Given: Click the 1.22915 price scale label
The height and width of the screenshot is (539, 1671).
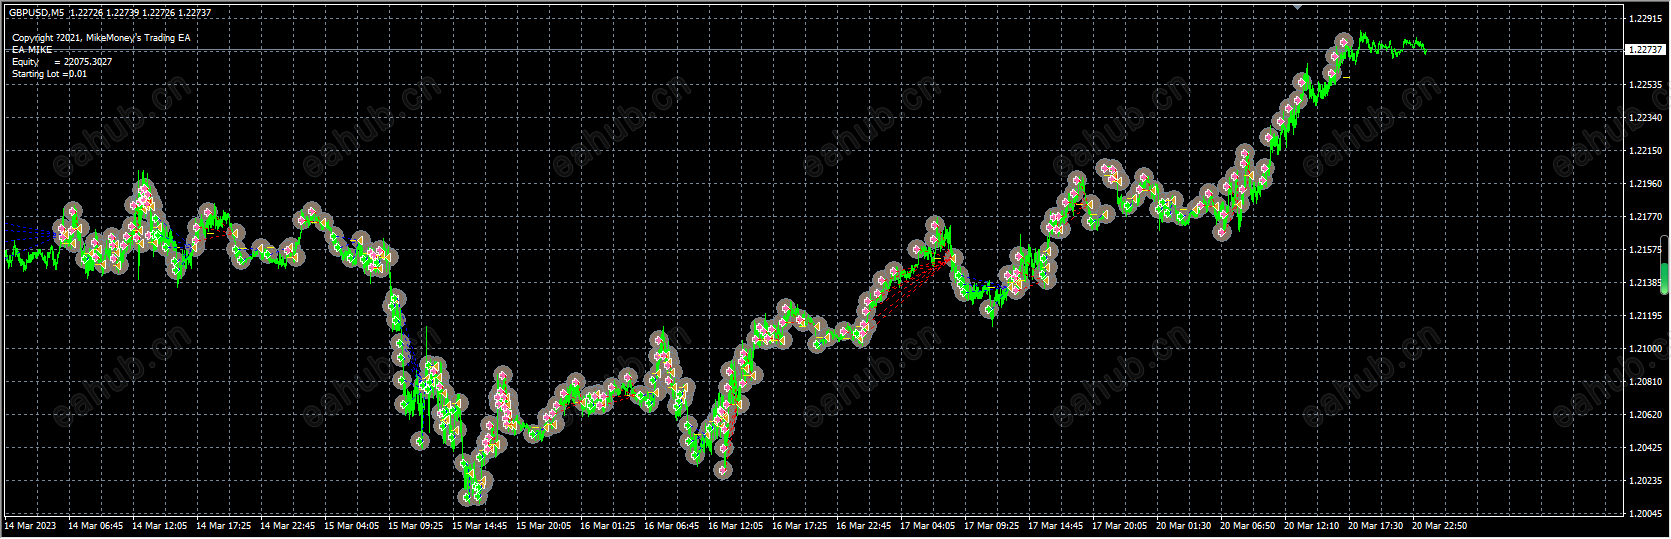Looking at the screenshot, I should tap(1645, 19).
